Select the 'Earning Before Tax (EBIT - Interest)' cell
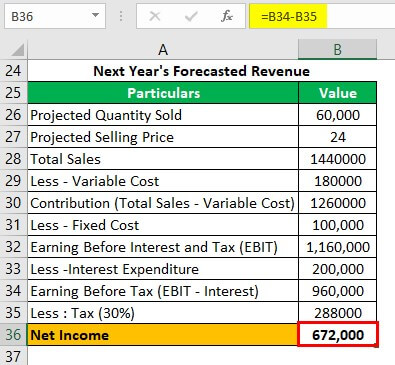 tap(163, 291)
